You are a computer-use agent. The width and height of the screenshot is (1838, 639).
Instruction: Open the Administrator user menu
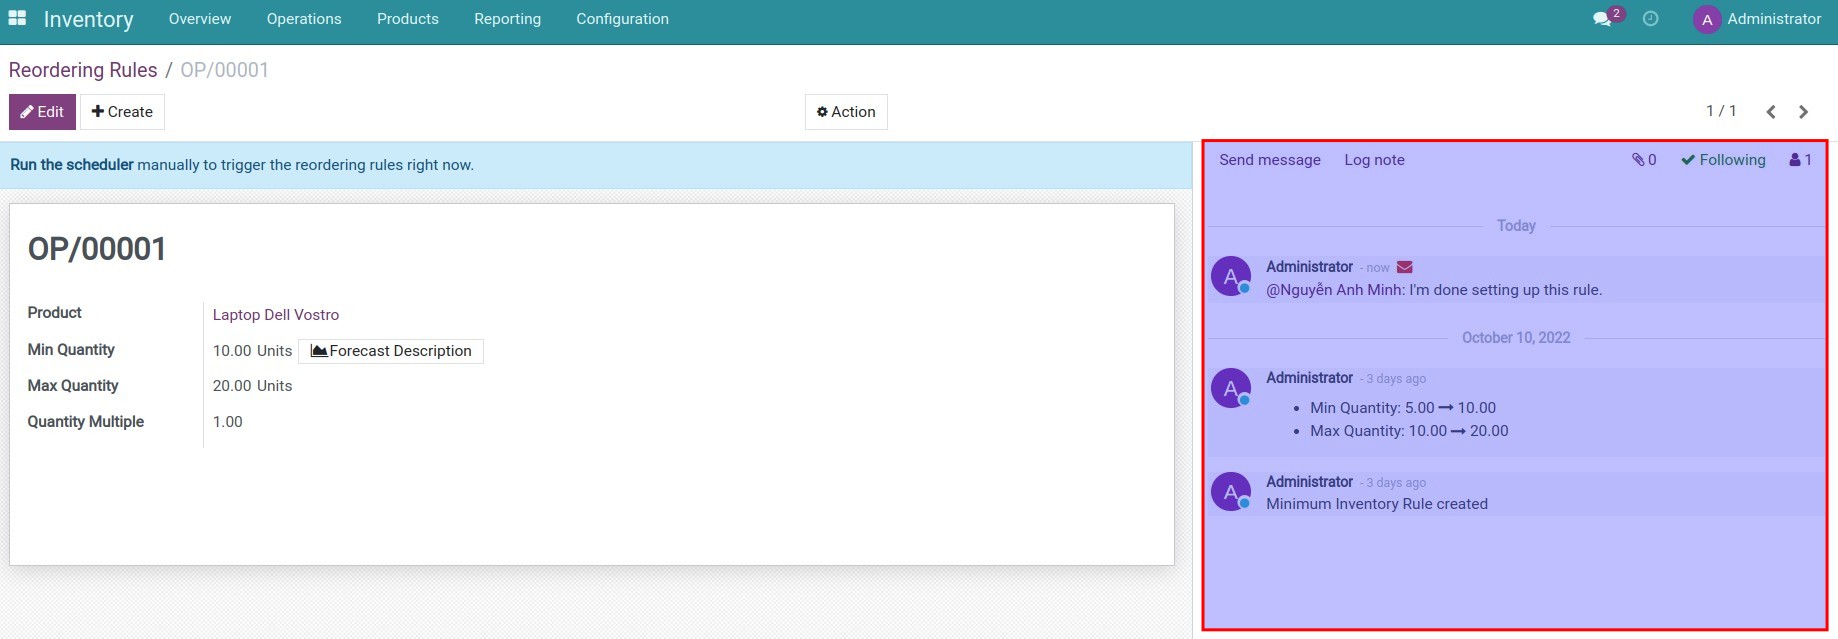tap(1757, 19)
